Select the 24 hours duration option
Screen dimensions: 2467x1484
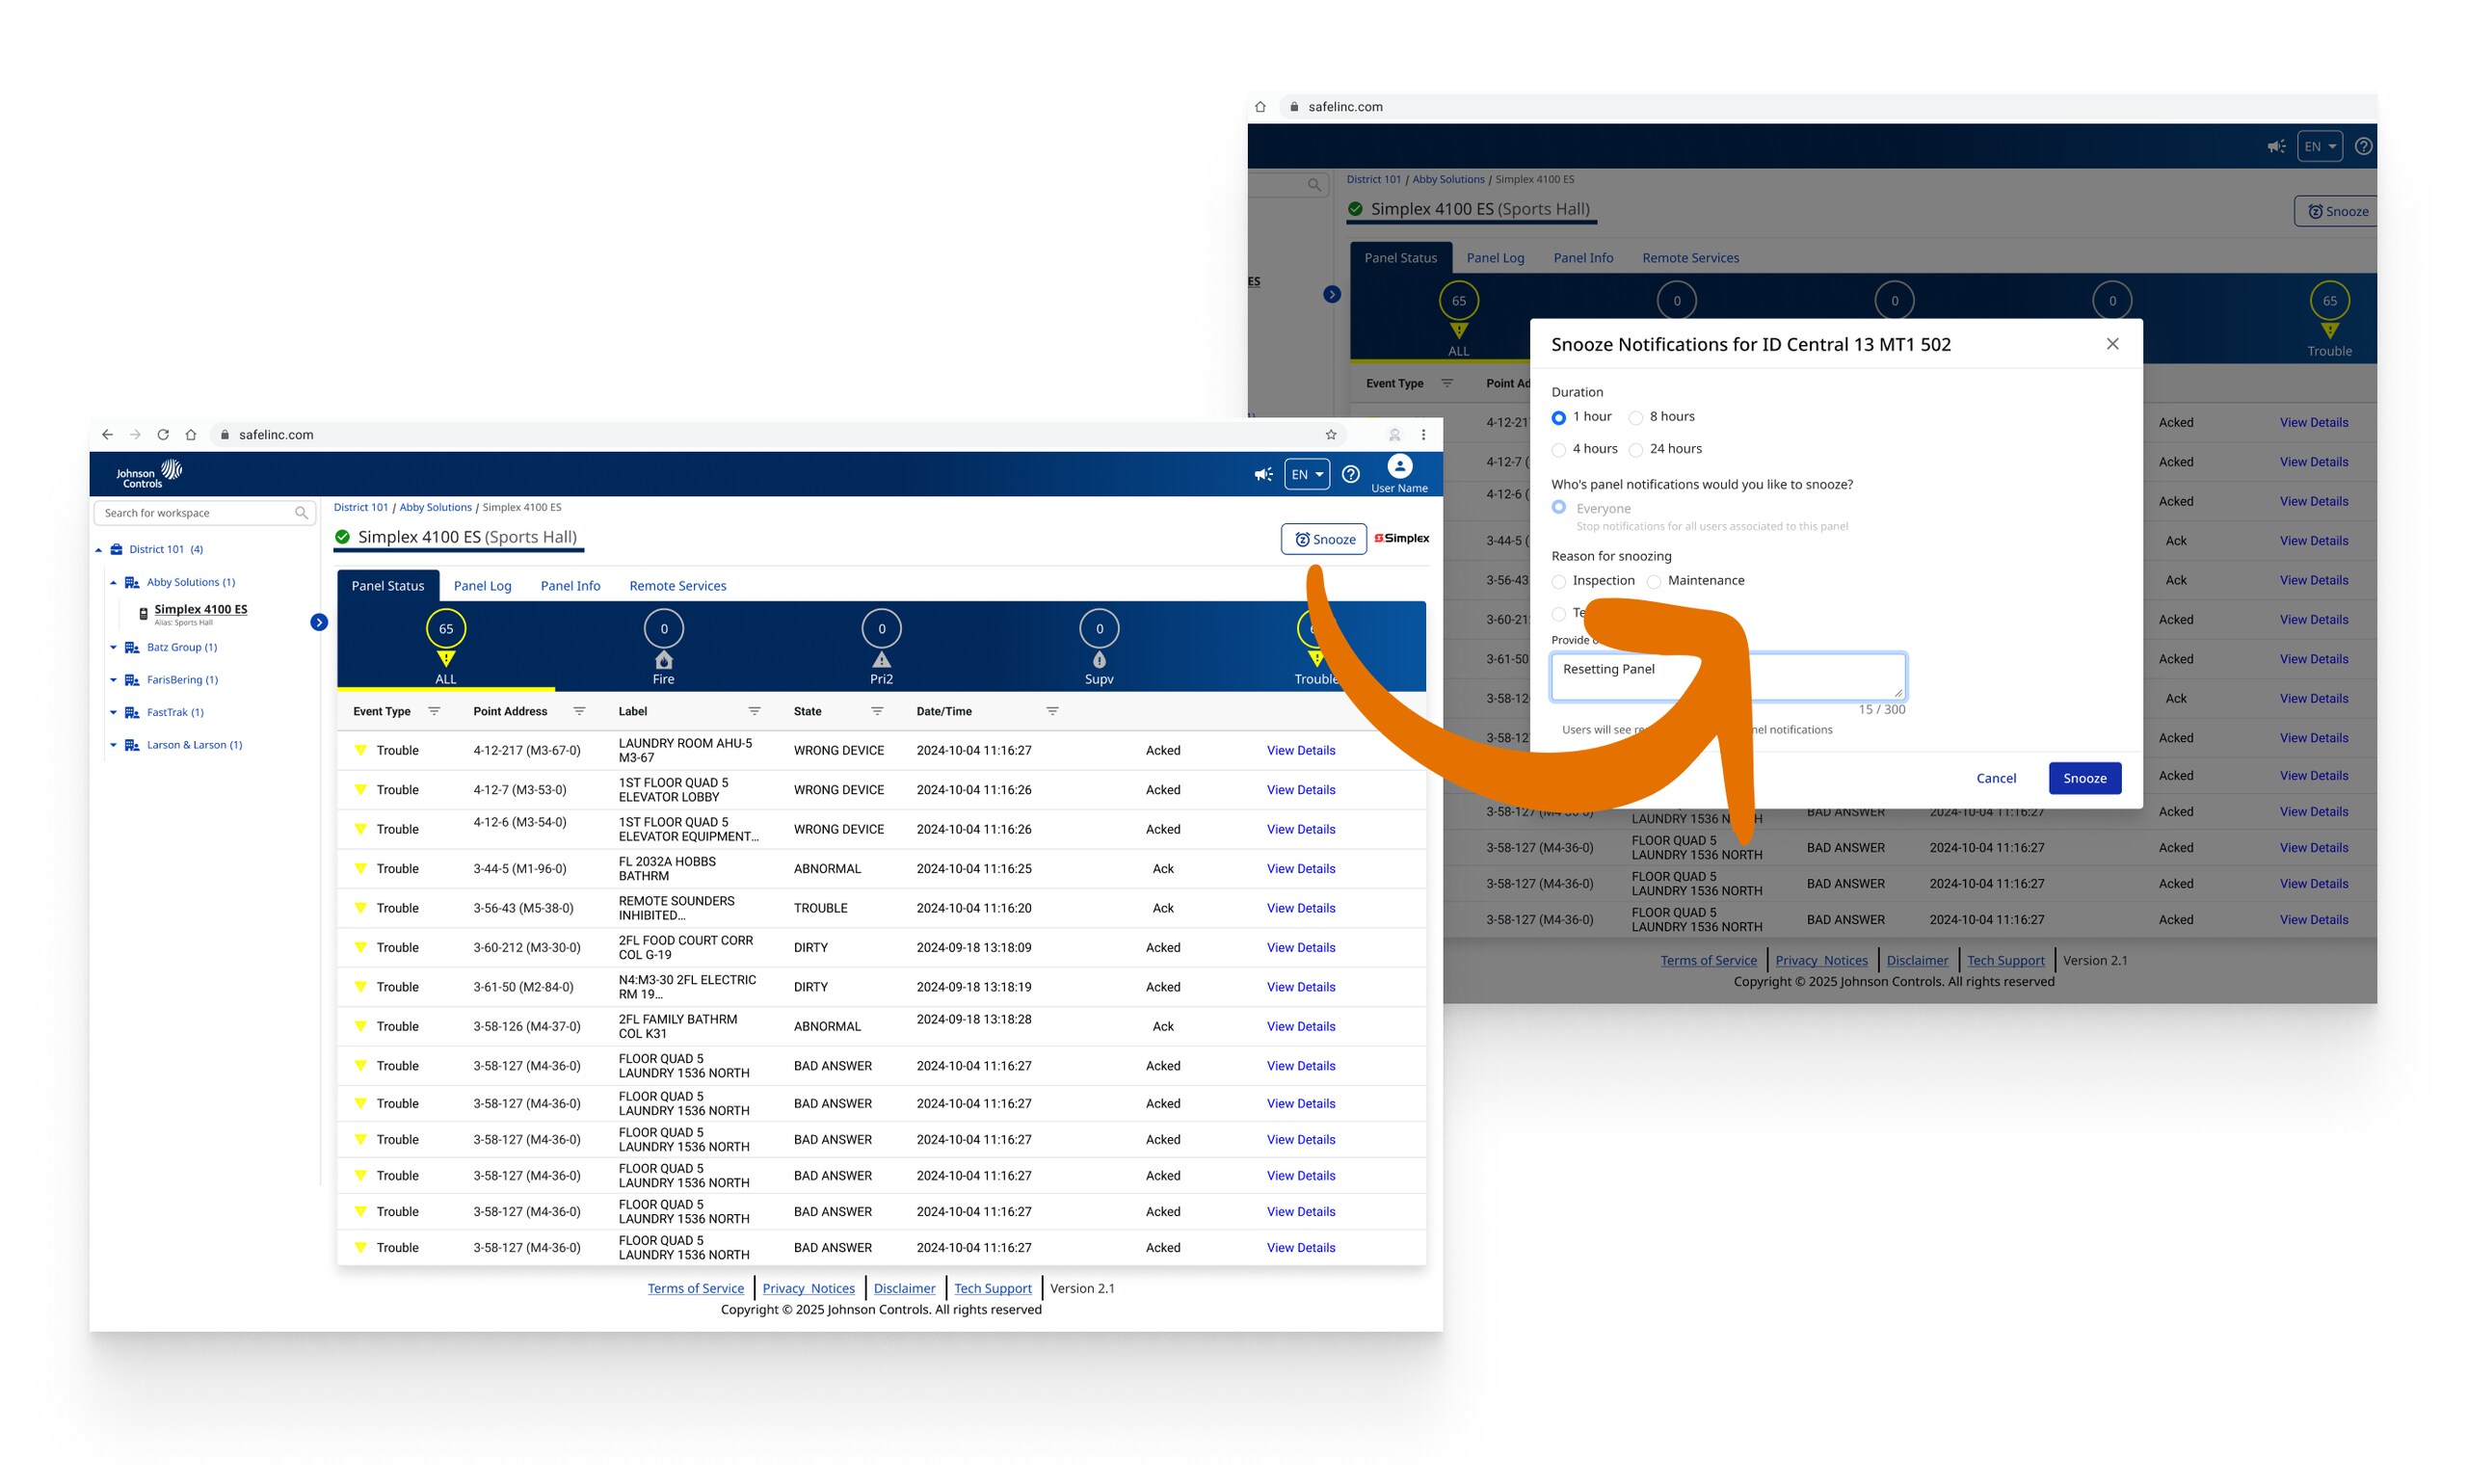coord(1636,450)
